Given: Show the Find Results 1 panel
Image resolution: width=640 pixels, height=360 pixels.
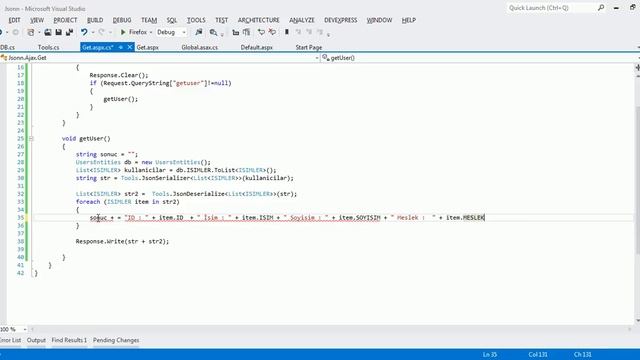Looking at the screenshot, I should click(x=69, y=340).
